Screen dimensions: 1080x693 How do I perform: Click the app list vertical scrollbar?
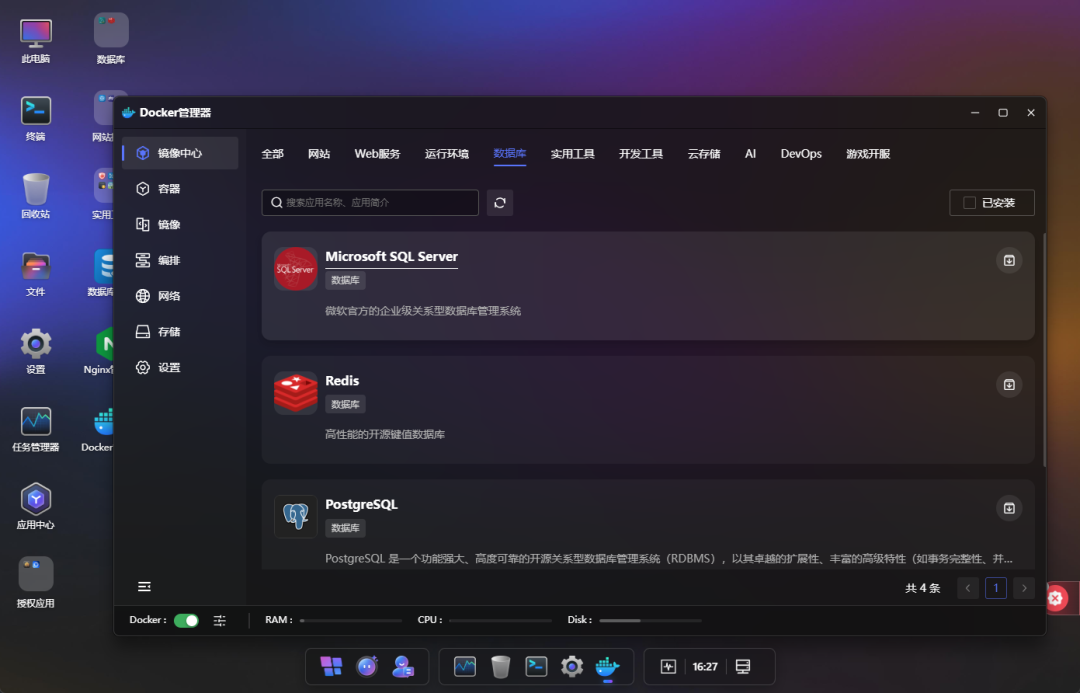(x=1044, y=350)
